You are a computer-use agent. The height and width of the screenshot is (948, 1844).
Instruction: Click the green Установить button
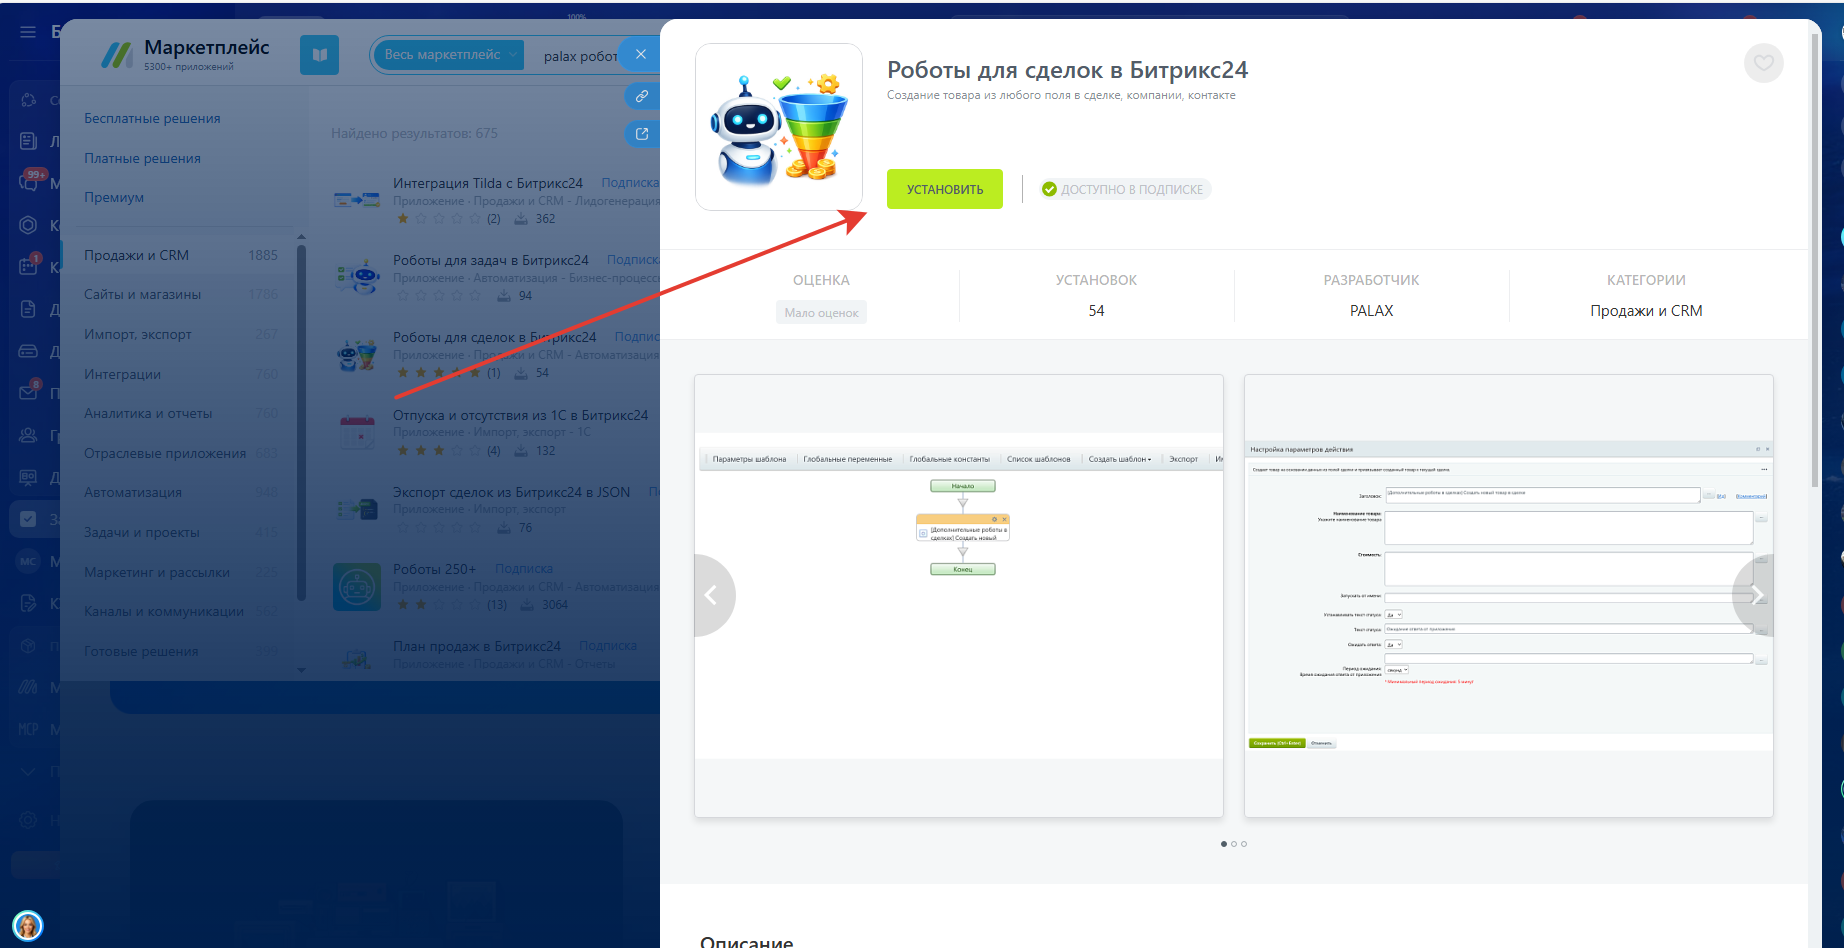click(945, 189)
